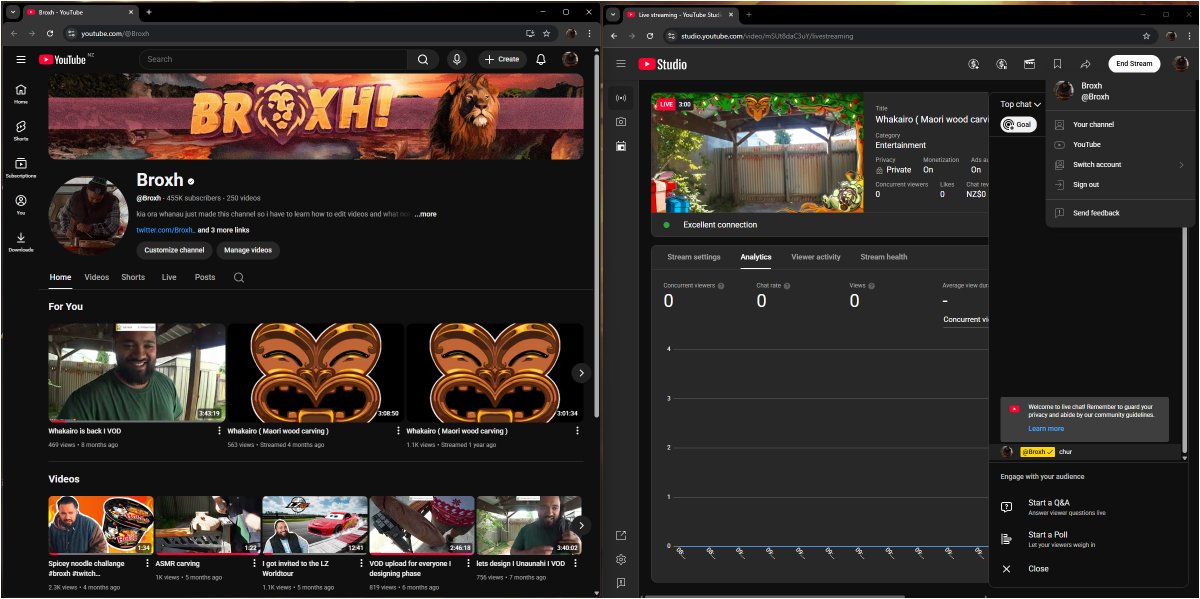The width and height of the screenshot is (1200, 599).
Task: Click Create button on YouTube
Action: tap(502, 59)
